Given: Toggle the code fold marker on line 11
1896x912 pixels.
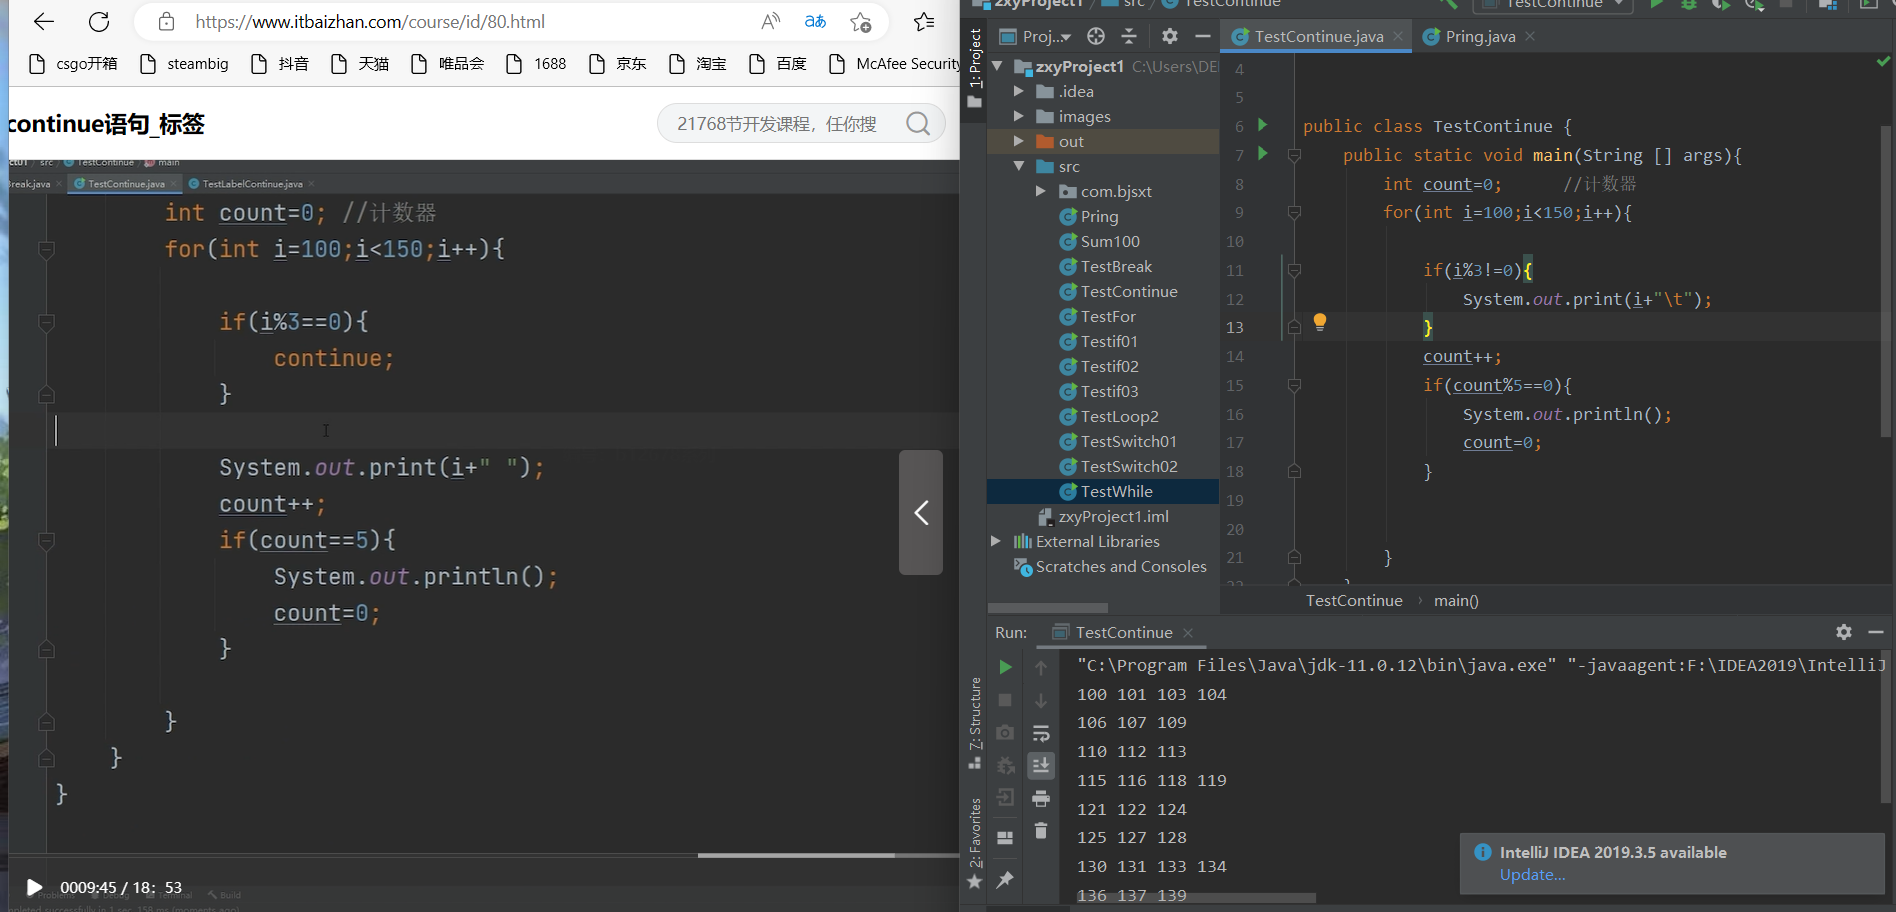Looking at the screenshot, I should click(x=1294, y=270).
